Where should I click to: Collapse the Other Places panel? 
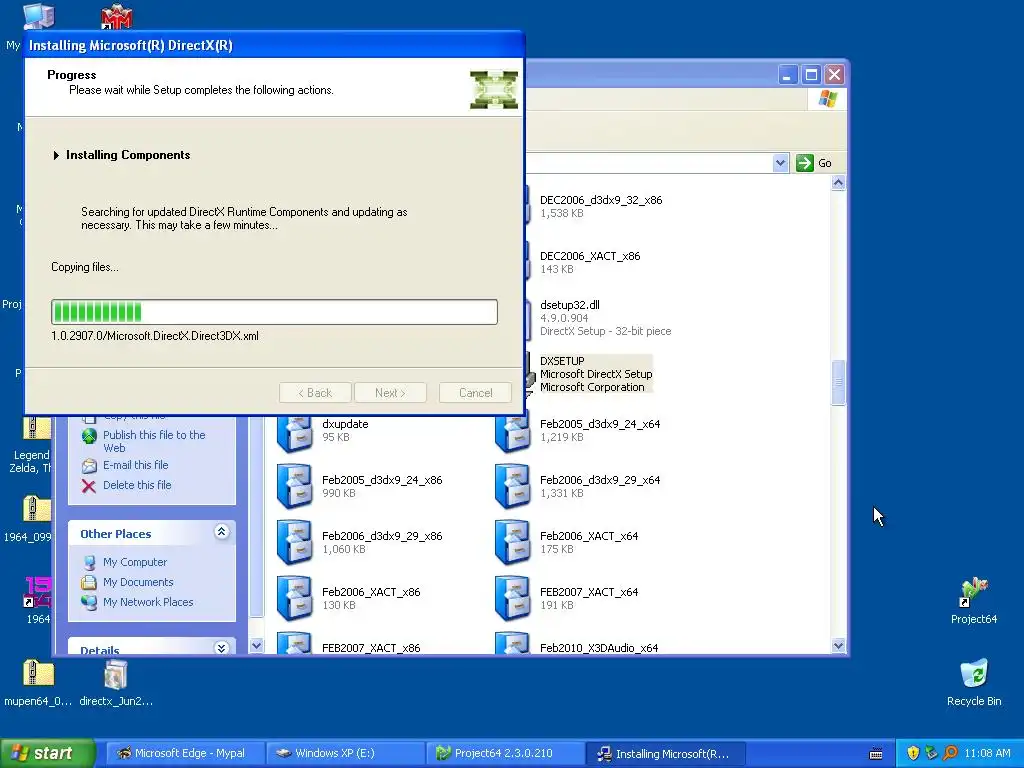tap(221, 532)
